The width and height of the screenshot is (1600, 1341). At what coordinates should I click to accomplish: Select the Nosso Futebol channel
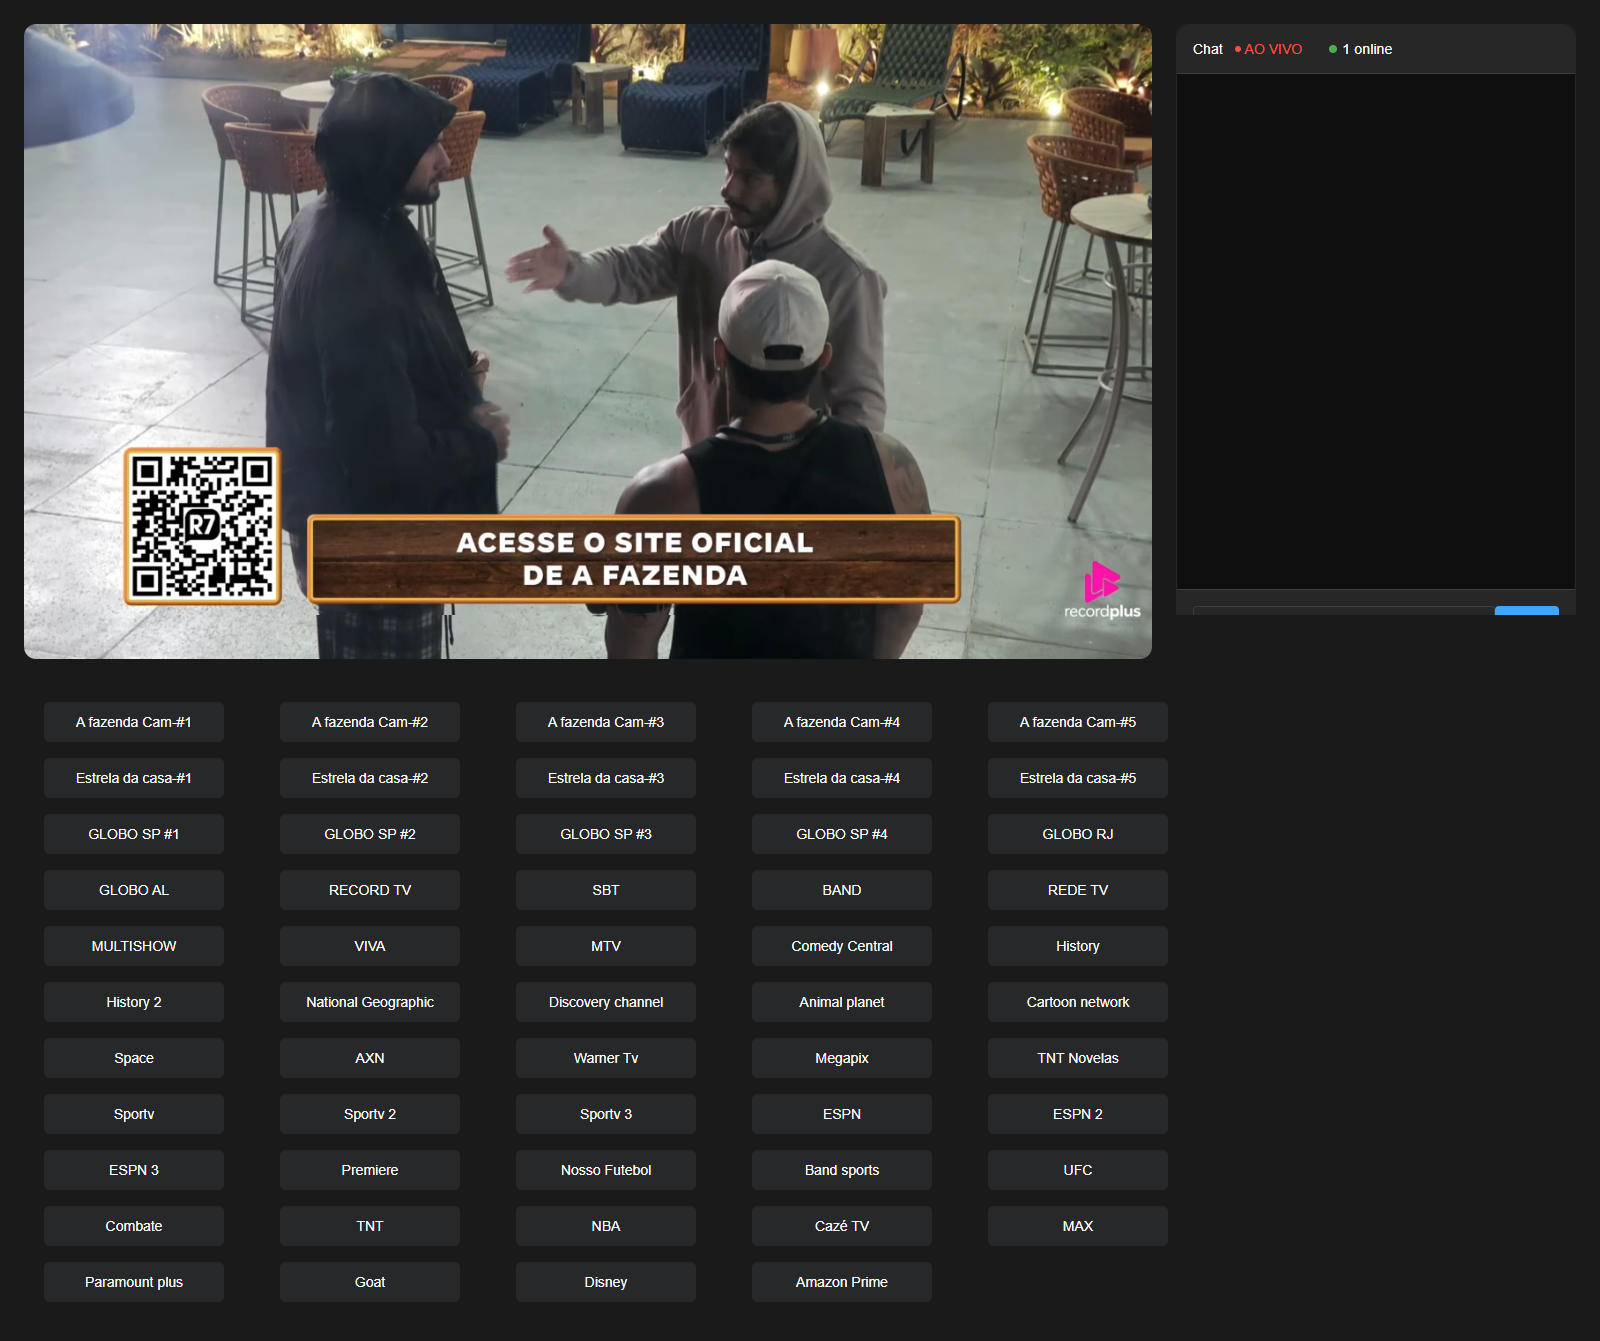605,1170
